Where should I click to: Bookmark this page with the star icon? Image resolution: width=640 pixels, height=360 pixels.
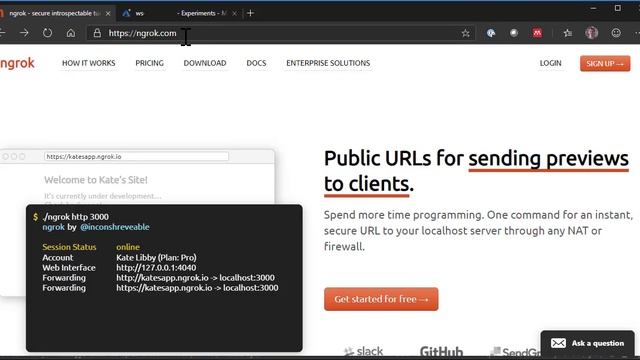point(465,33)
